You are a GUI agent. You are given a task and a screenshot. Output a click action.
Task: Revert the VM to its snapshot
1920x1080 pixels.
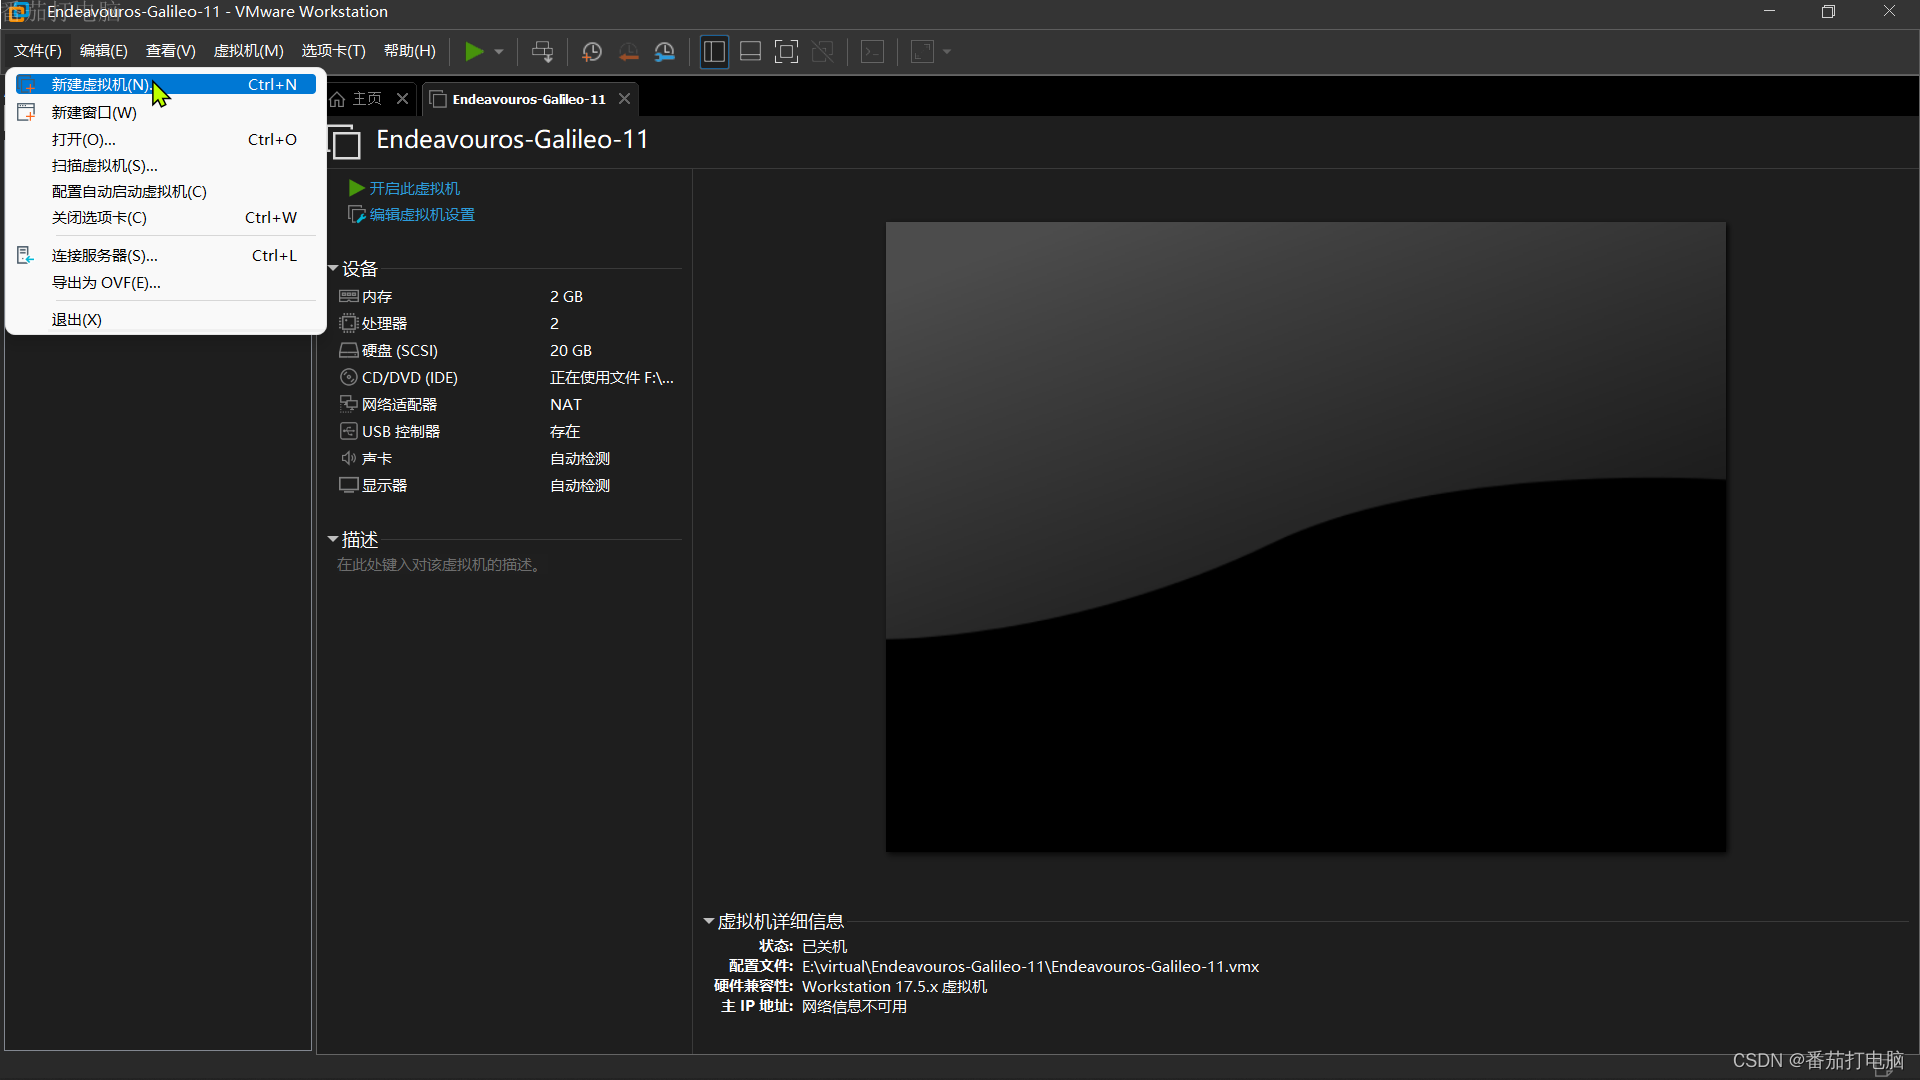pyautogui.click(x=629, y=51)
